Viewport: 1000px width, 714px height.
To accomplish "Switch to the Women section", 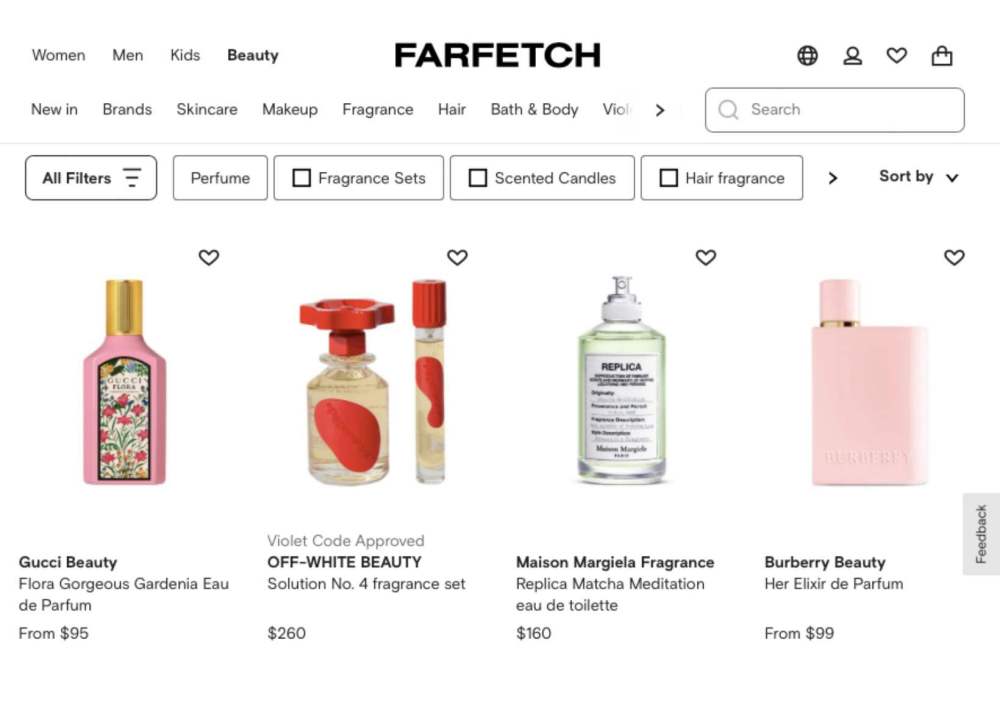I will [x=58, y=55].
